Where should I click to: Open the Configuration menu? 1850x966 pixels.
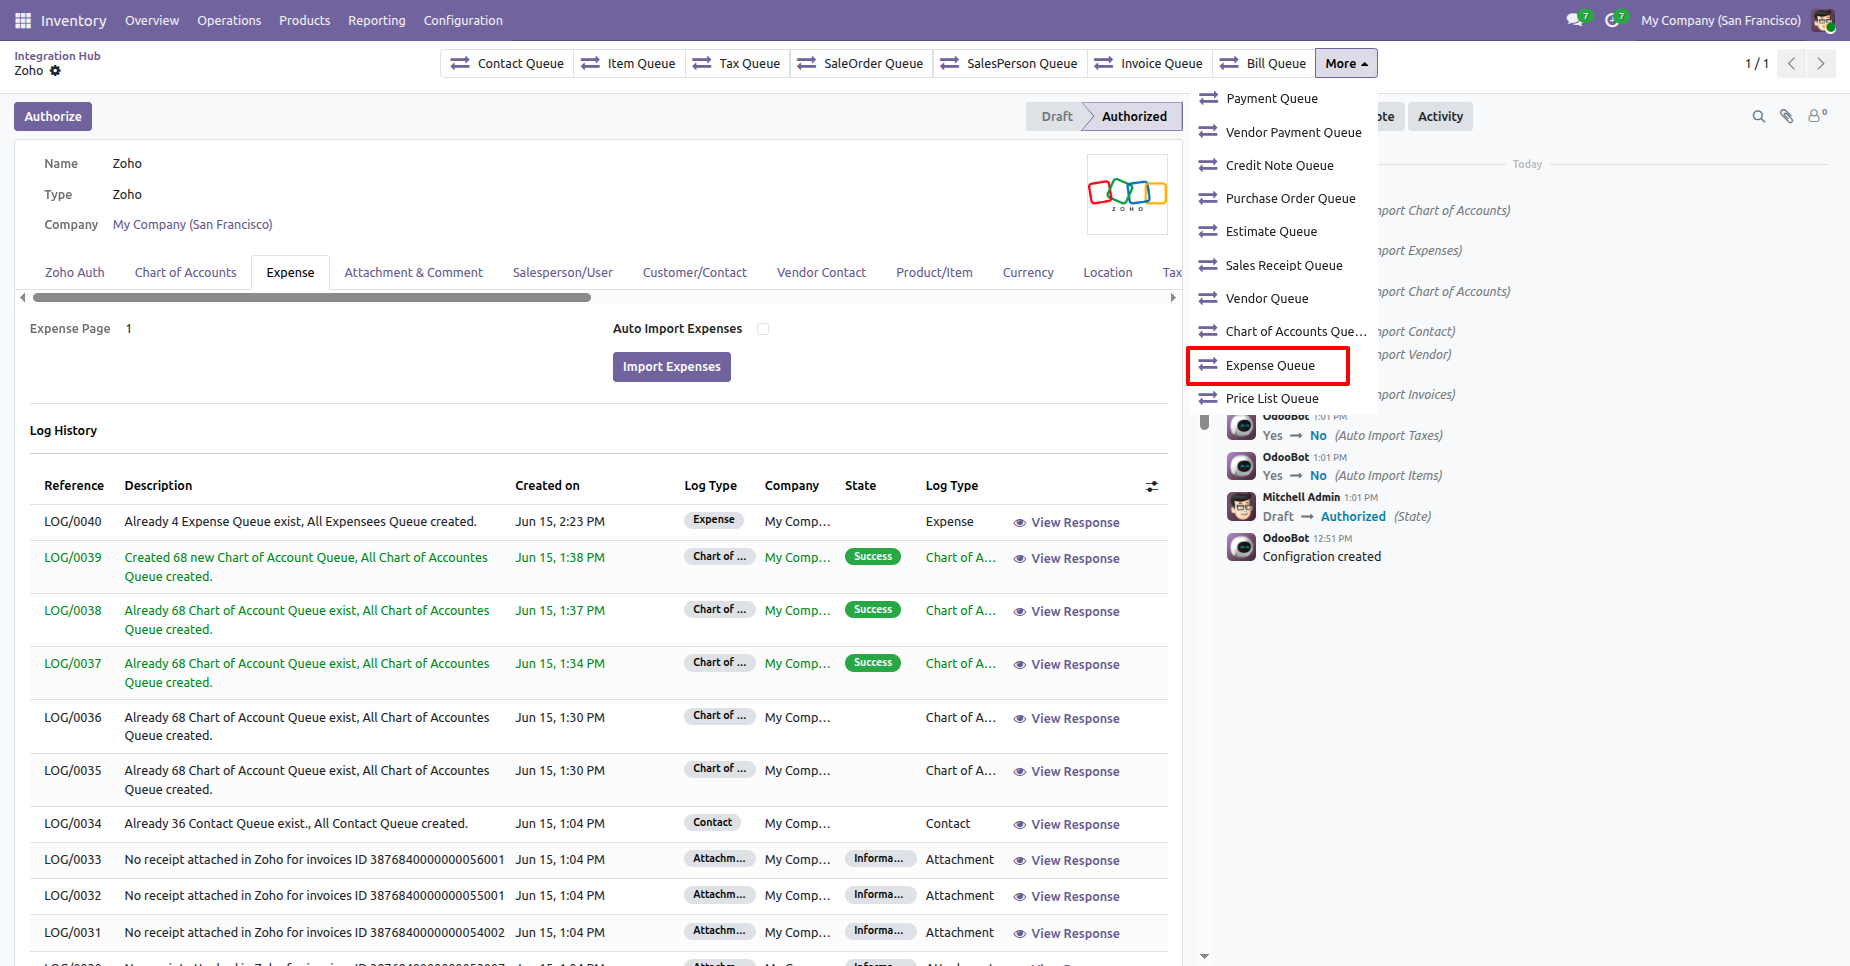click(x=463, y=20)
